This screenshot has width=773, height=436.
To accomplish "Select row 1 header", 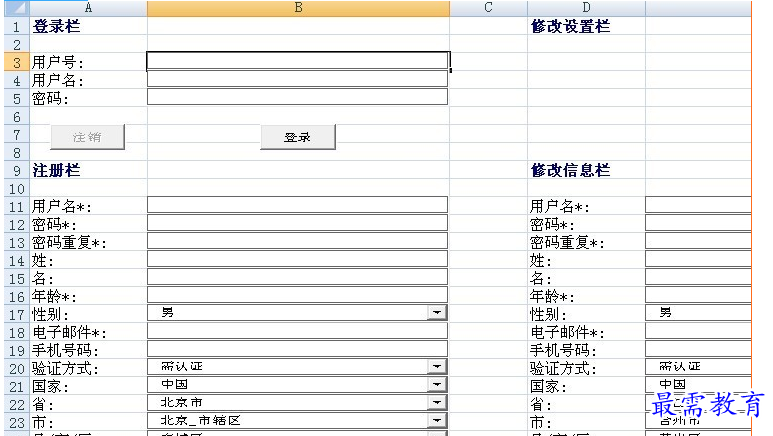I will (17, 27).
